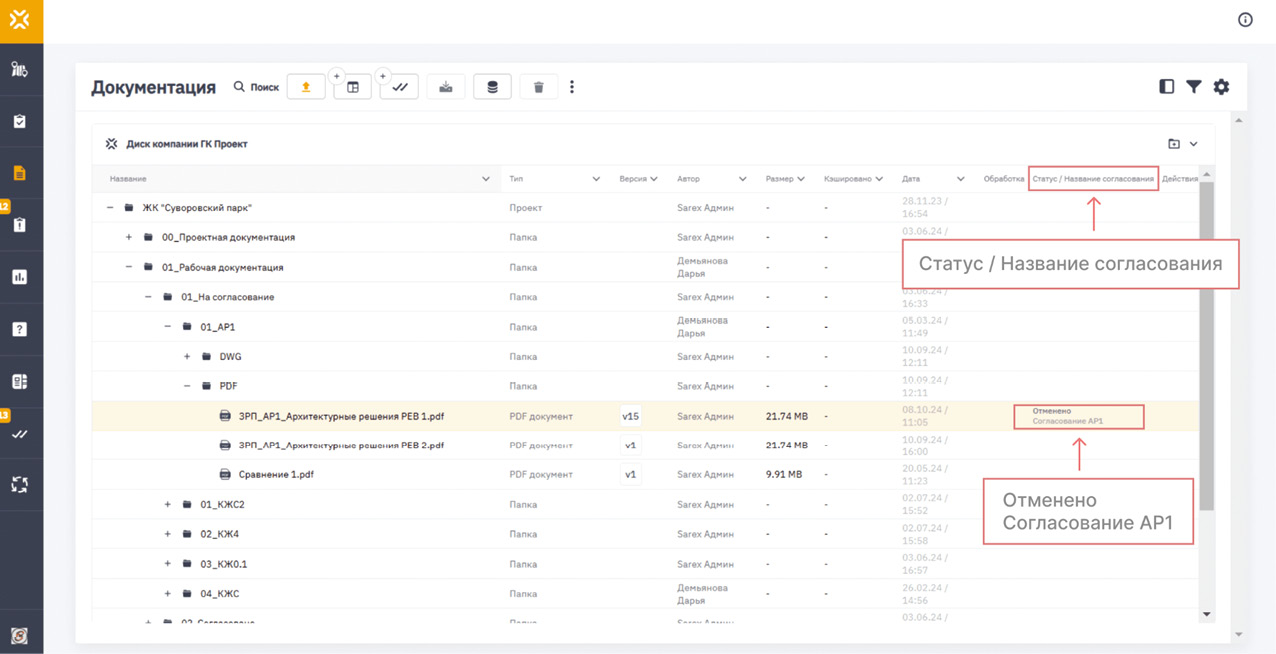Screen dimensions: 1276x654
Task: Open the info icon in top-right corner
Action: 1245,20
